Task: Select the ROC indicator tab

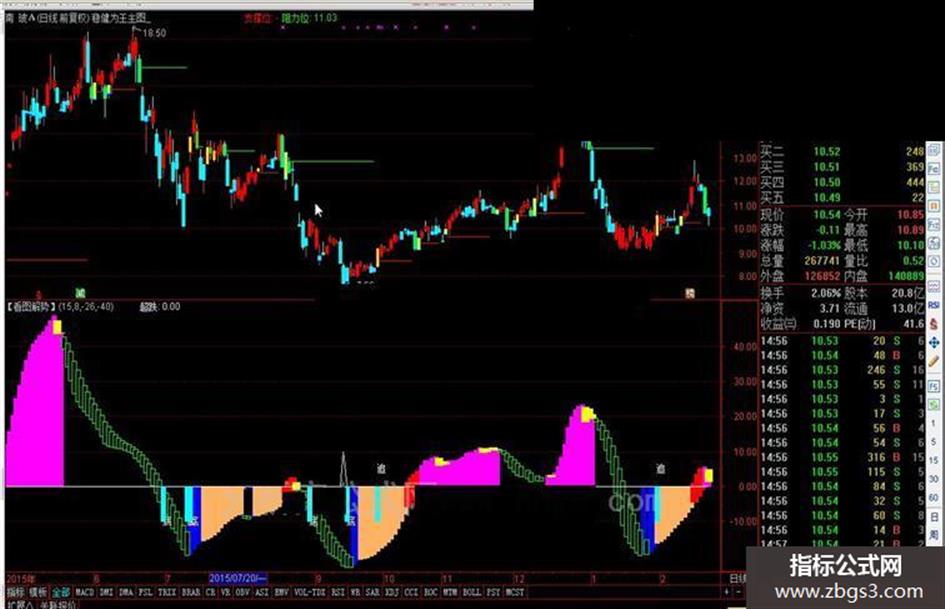Action: 430,593
